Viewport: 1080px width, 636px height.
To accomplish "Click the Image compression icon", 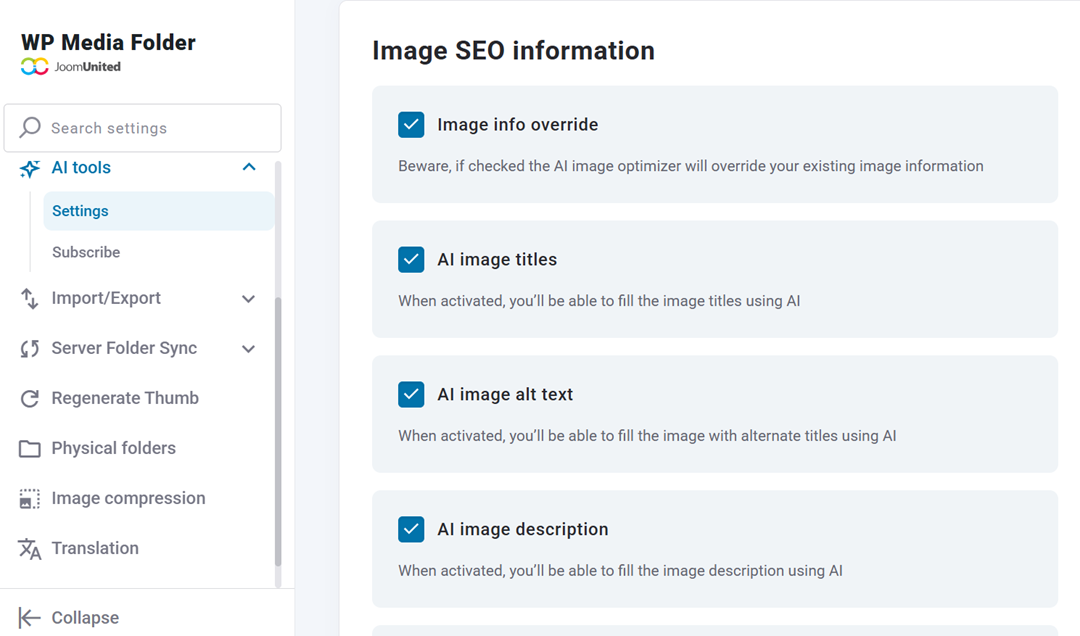I will pyautogui.click(x=30, y=498).
